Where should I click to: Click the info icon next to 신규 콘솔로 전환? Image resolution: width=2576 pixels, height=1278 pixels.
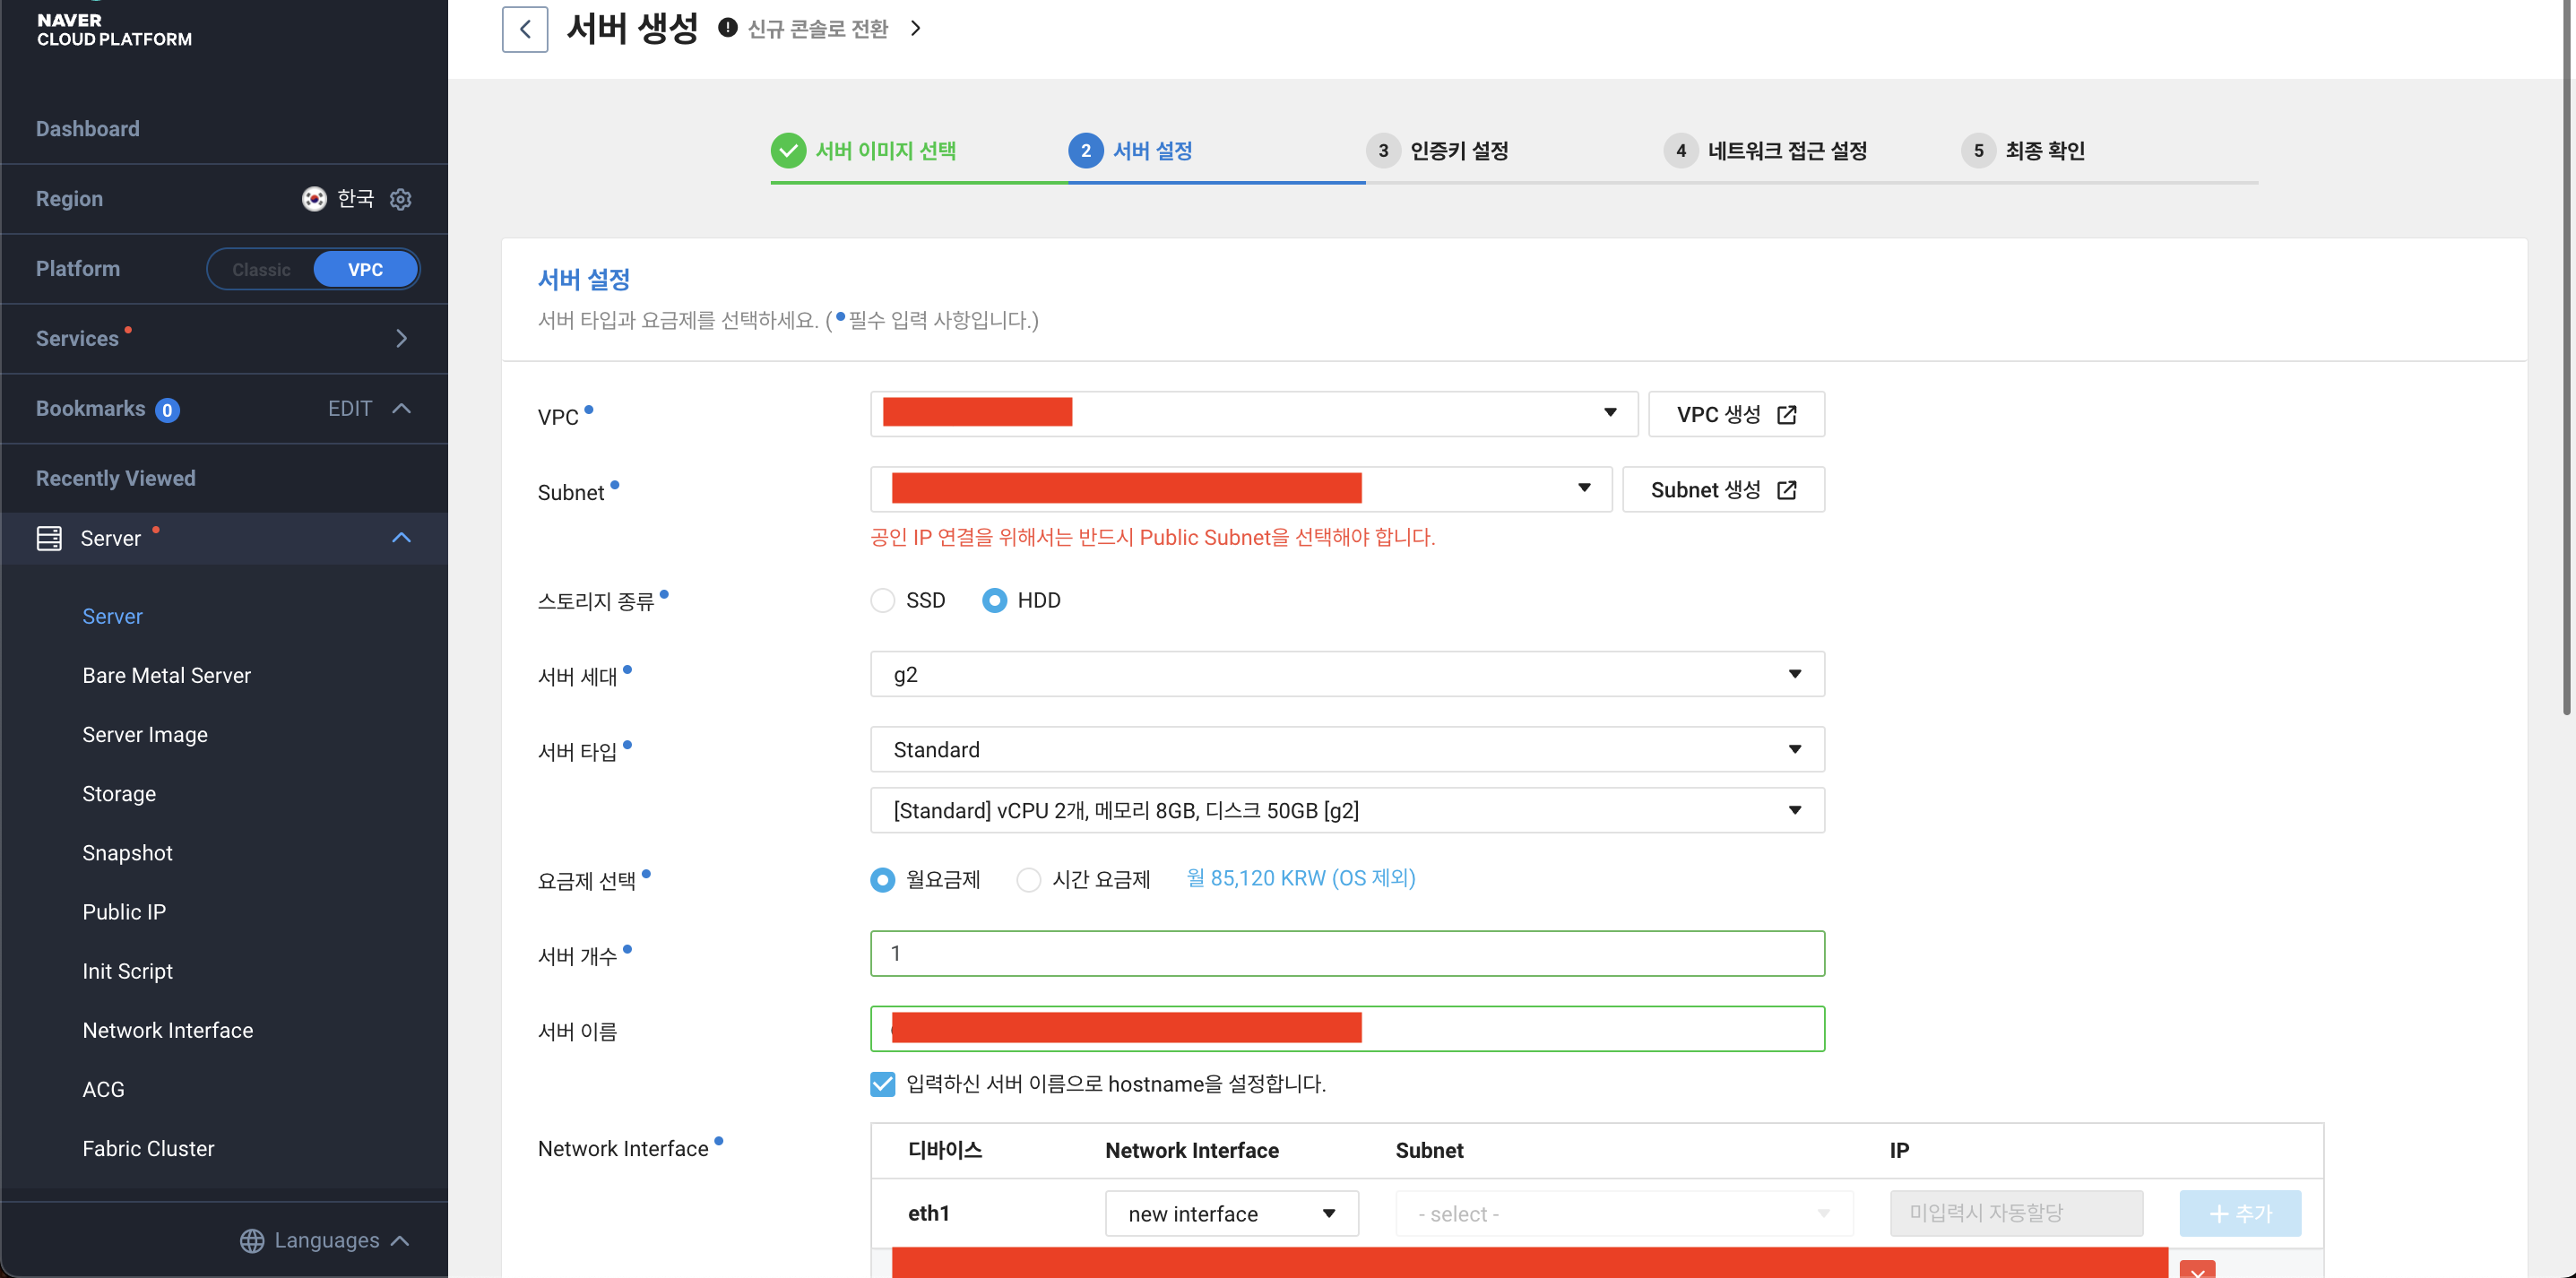pos(728,28)
